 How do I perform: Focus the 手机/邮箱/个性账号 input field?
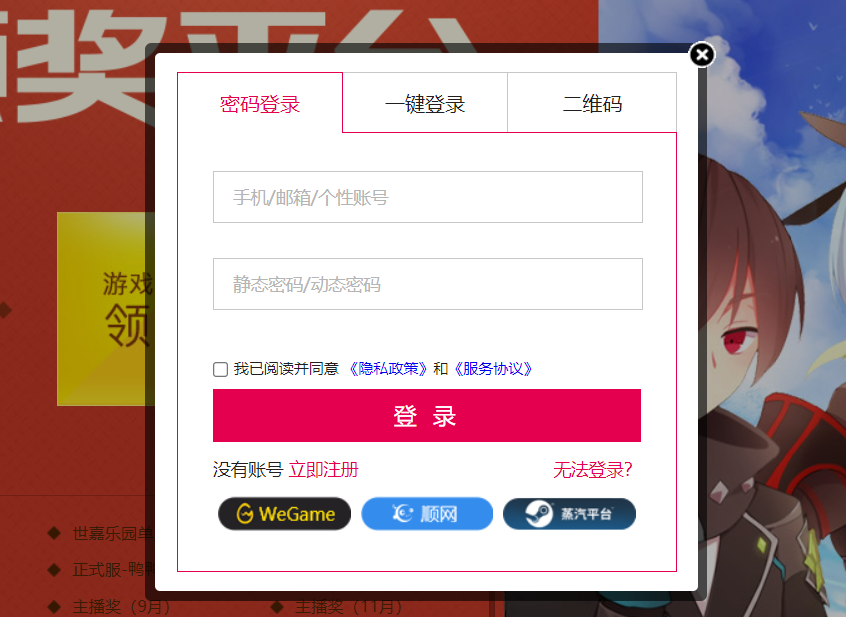point(428,197)
